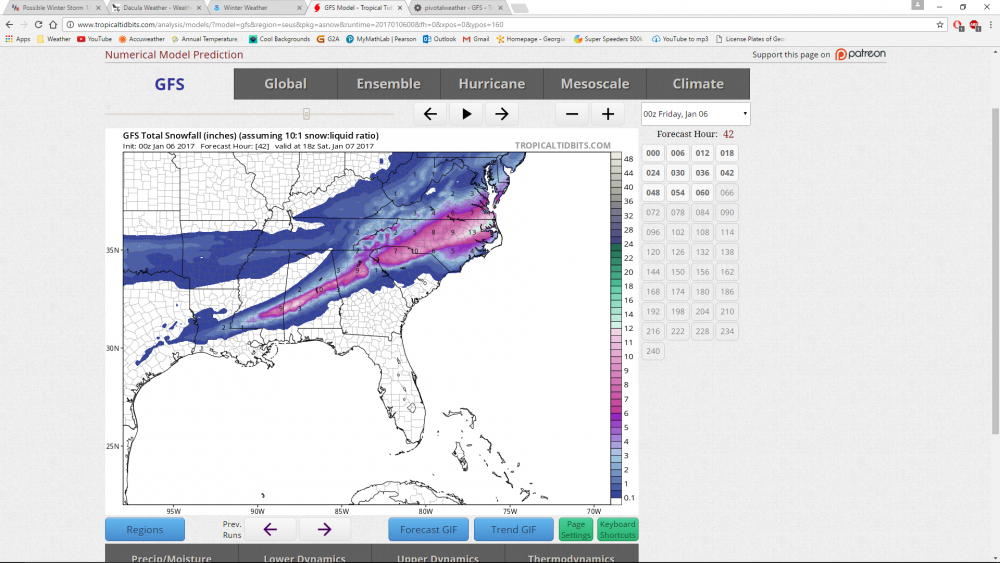The image size is (1000, 563).
Task: Decrease animation speed with the minus button
Action: tap(572, 114)
